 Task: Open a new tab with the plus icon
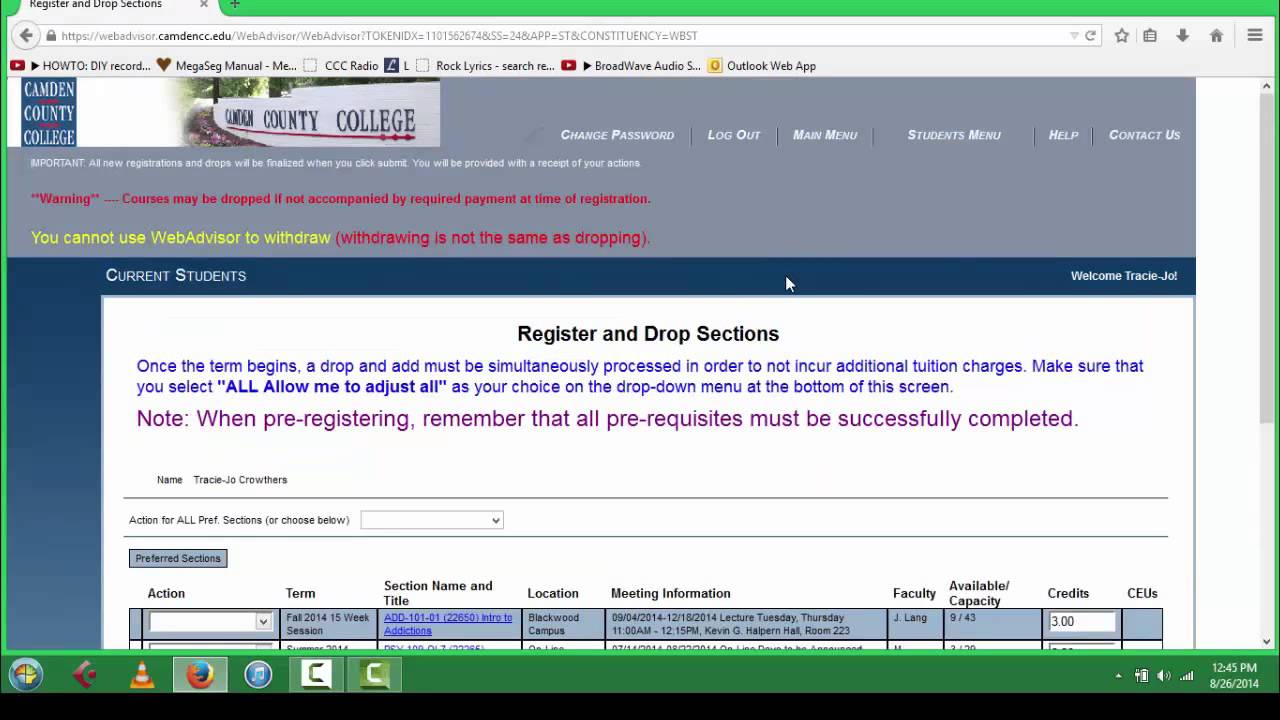234,5
